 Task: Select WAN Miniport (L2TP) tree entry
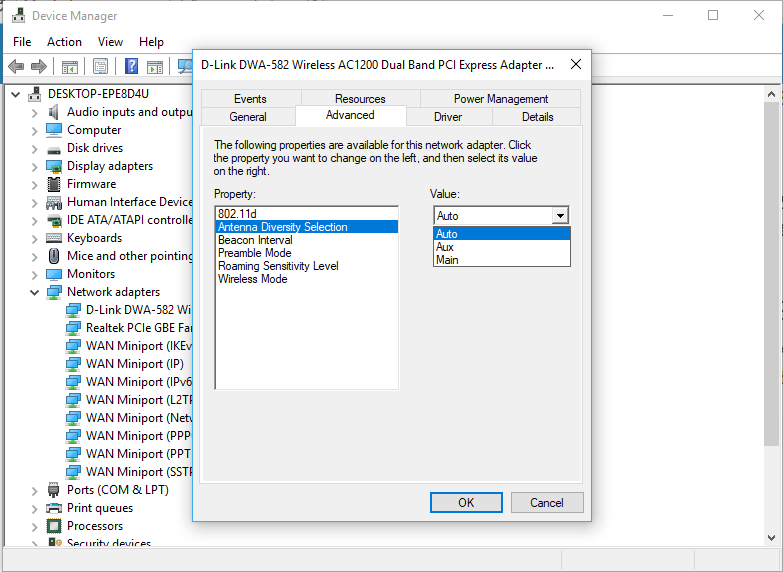click(x=139, y=400)
